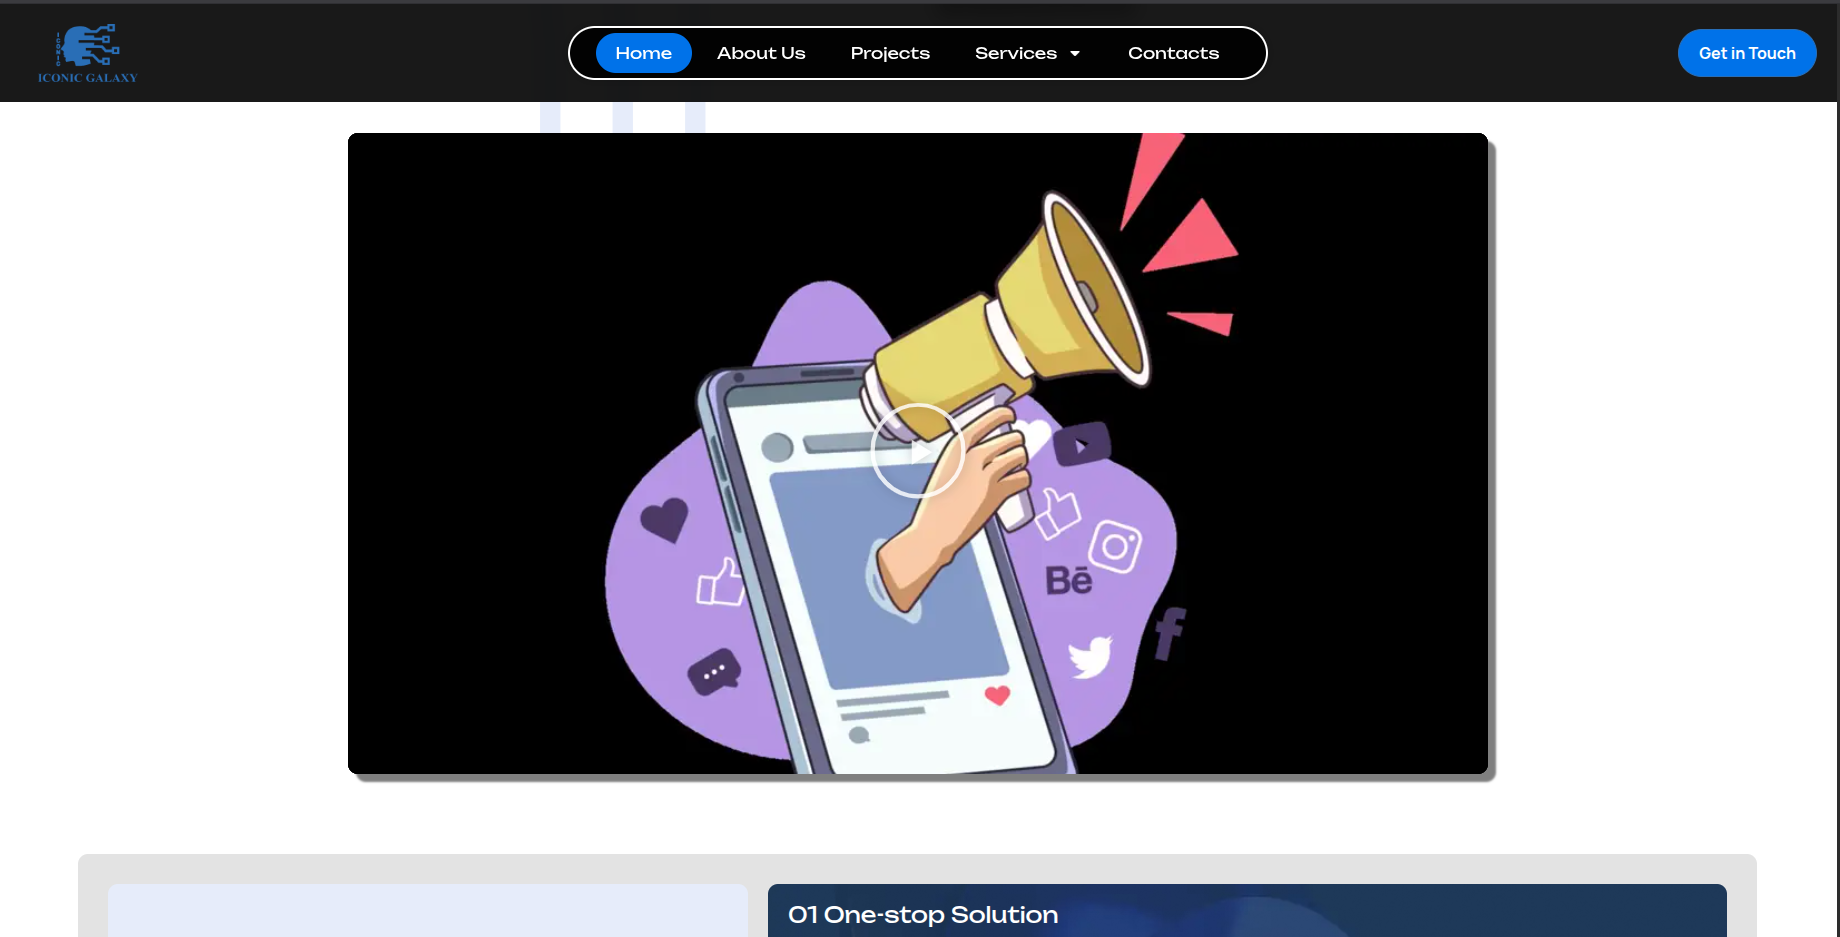
Task: Open the Contacts page link
Action: pyautogui.click(x=1173, y=53)
